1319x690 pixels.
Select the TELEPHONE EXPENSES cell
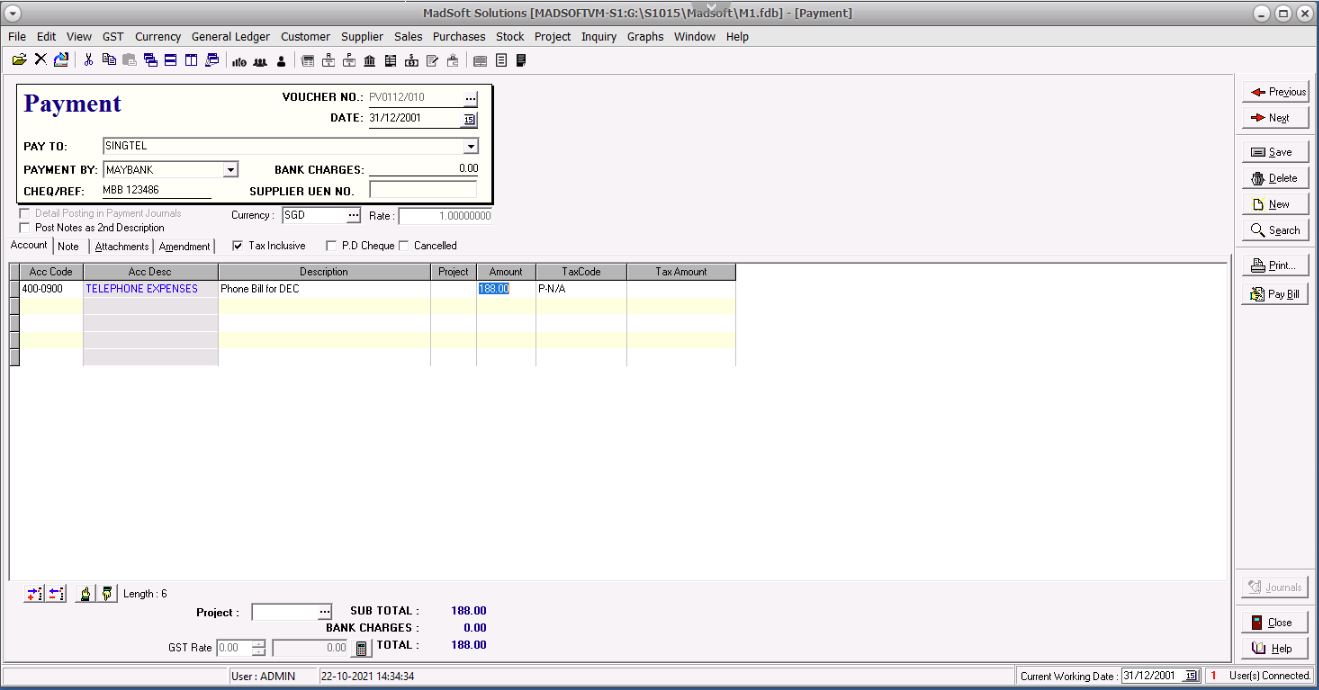tap(151, 288)
